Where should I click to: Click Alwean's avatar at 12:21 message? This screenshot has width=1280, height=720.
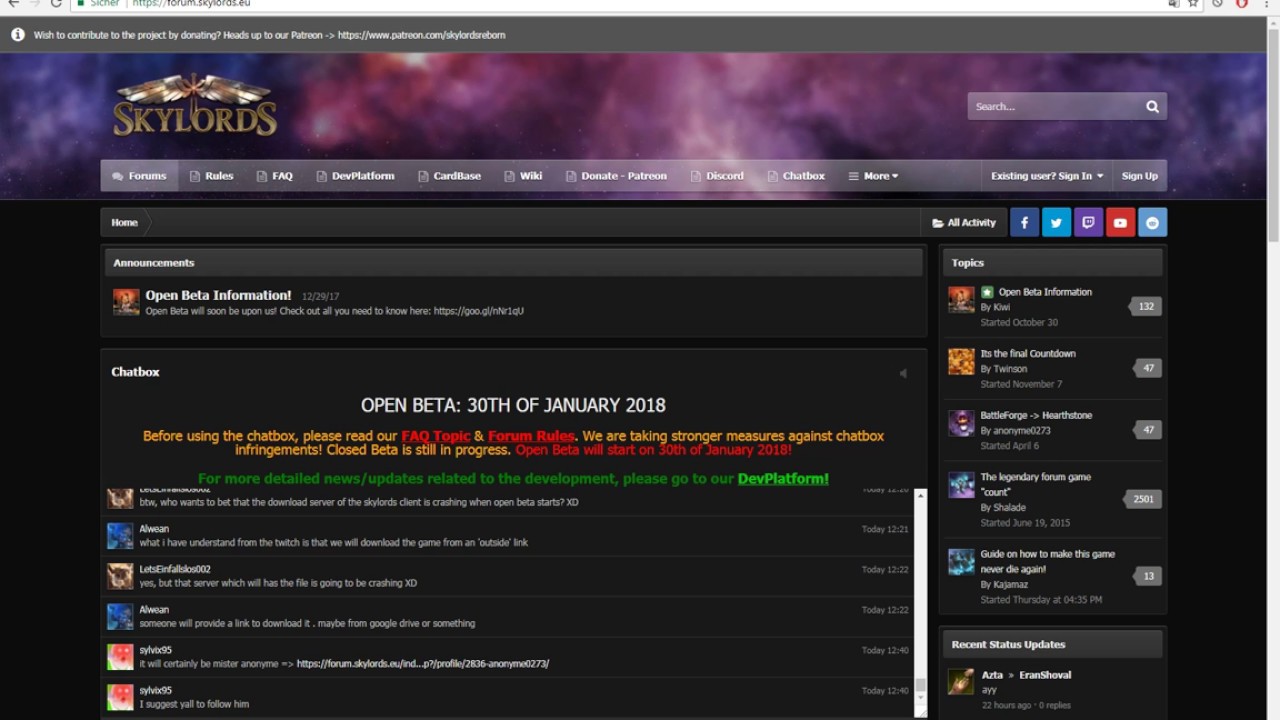tap(120, 536)
